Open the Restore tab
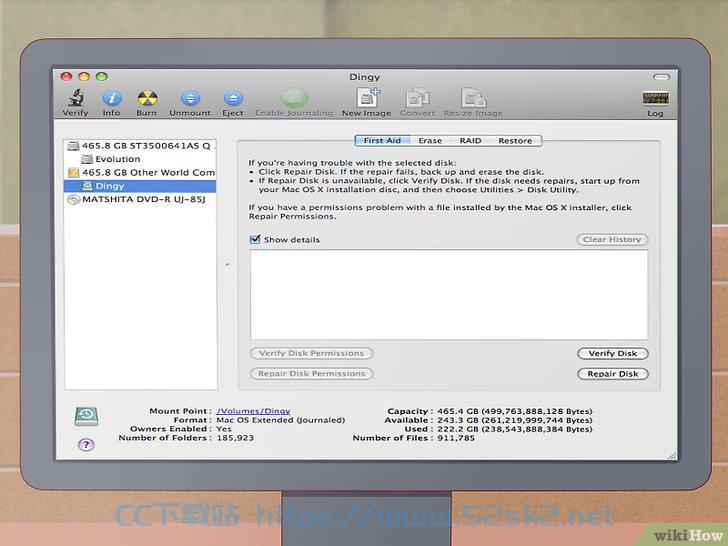The width and height of the screenshot is (728, 546). pyautogui.click(x=515, y=141)
